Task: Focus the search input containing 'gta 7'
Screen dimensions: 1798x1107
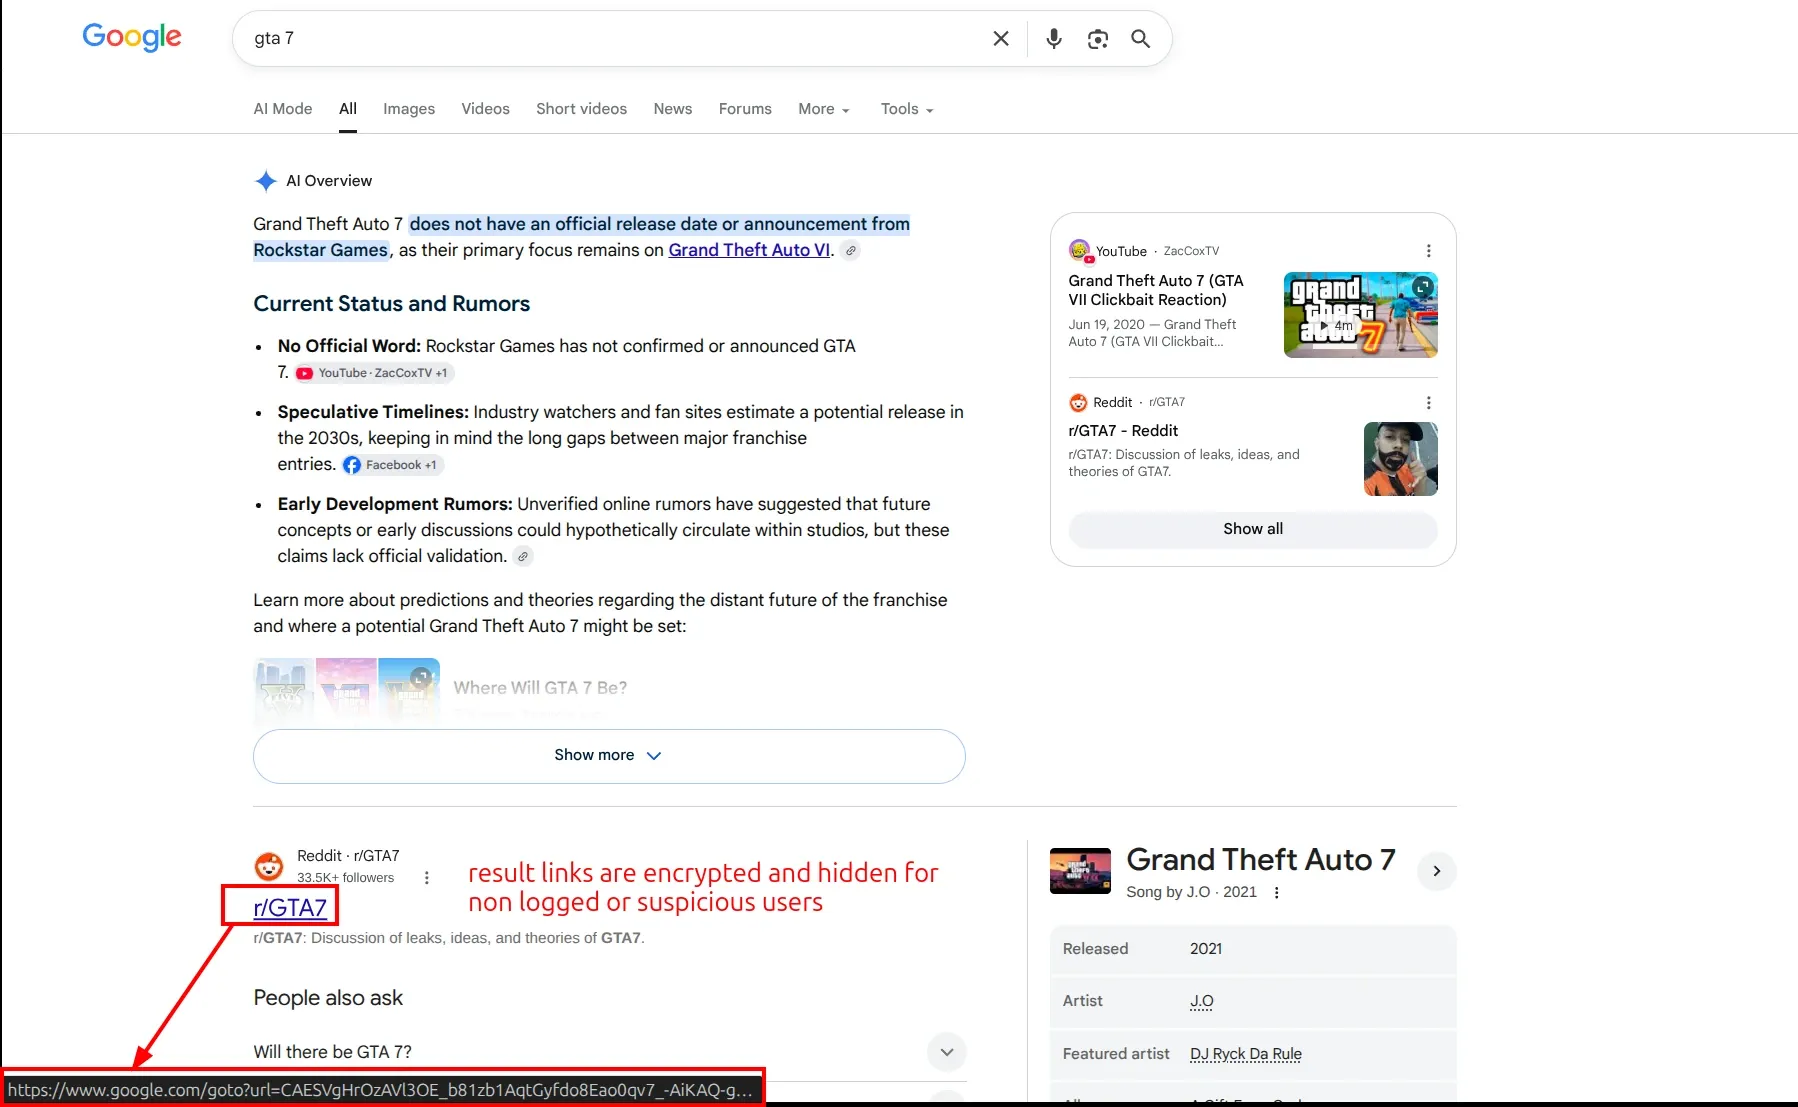Action: pyautogui.click(x=610, y=39)
